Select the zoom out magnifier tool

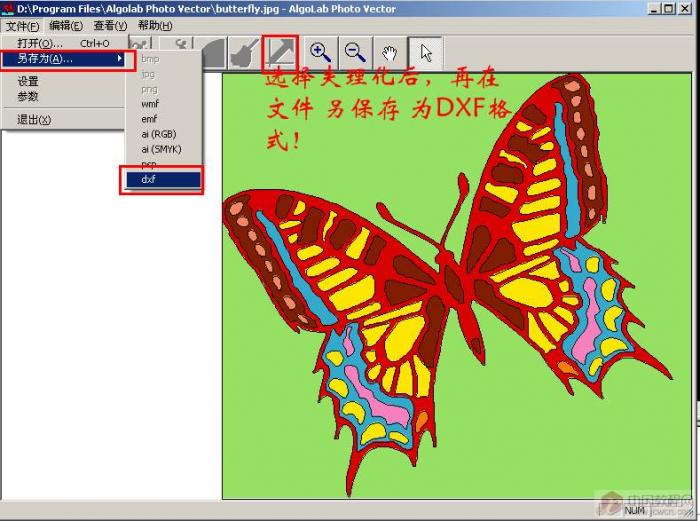tap(355, 53)
